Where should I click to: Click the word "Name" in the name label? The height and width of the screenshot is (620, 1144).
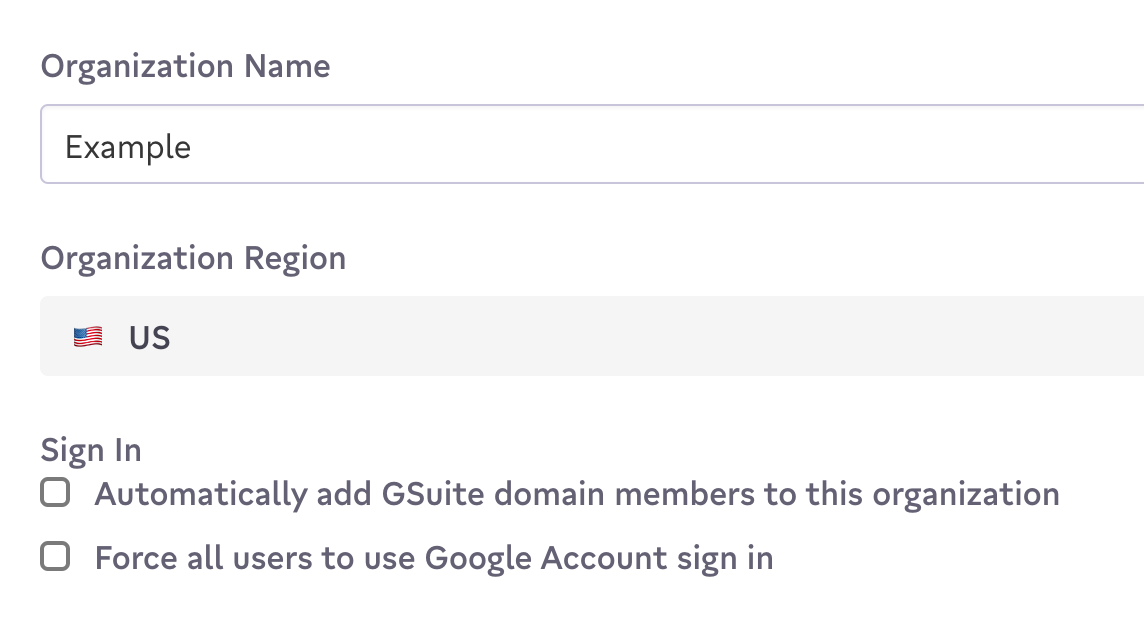click(x=287, y=67)
